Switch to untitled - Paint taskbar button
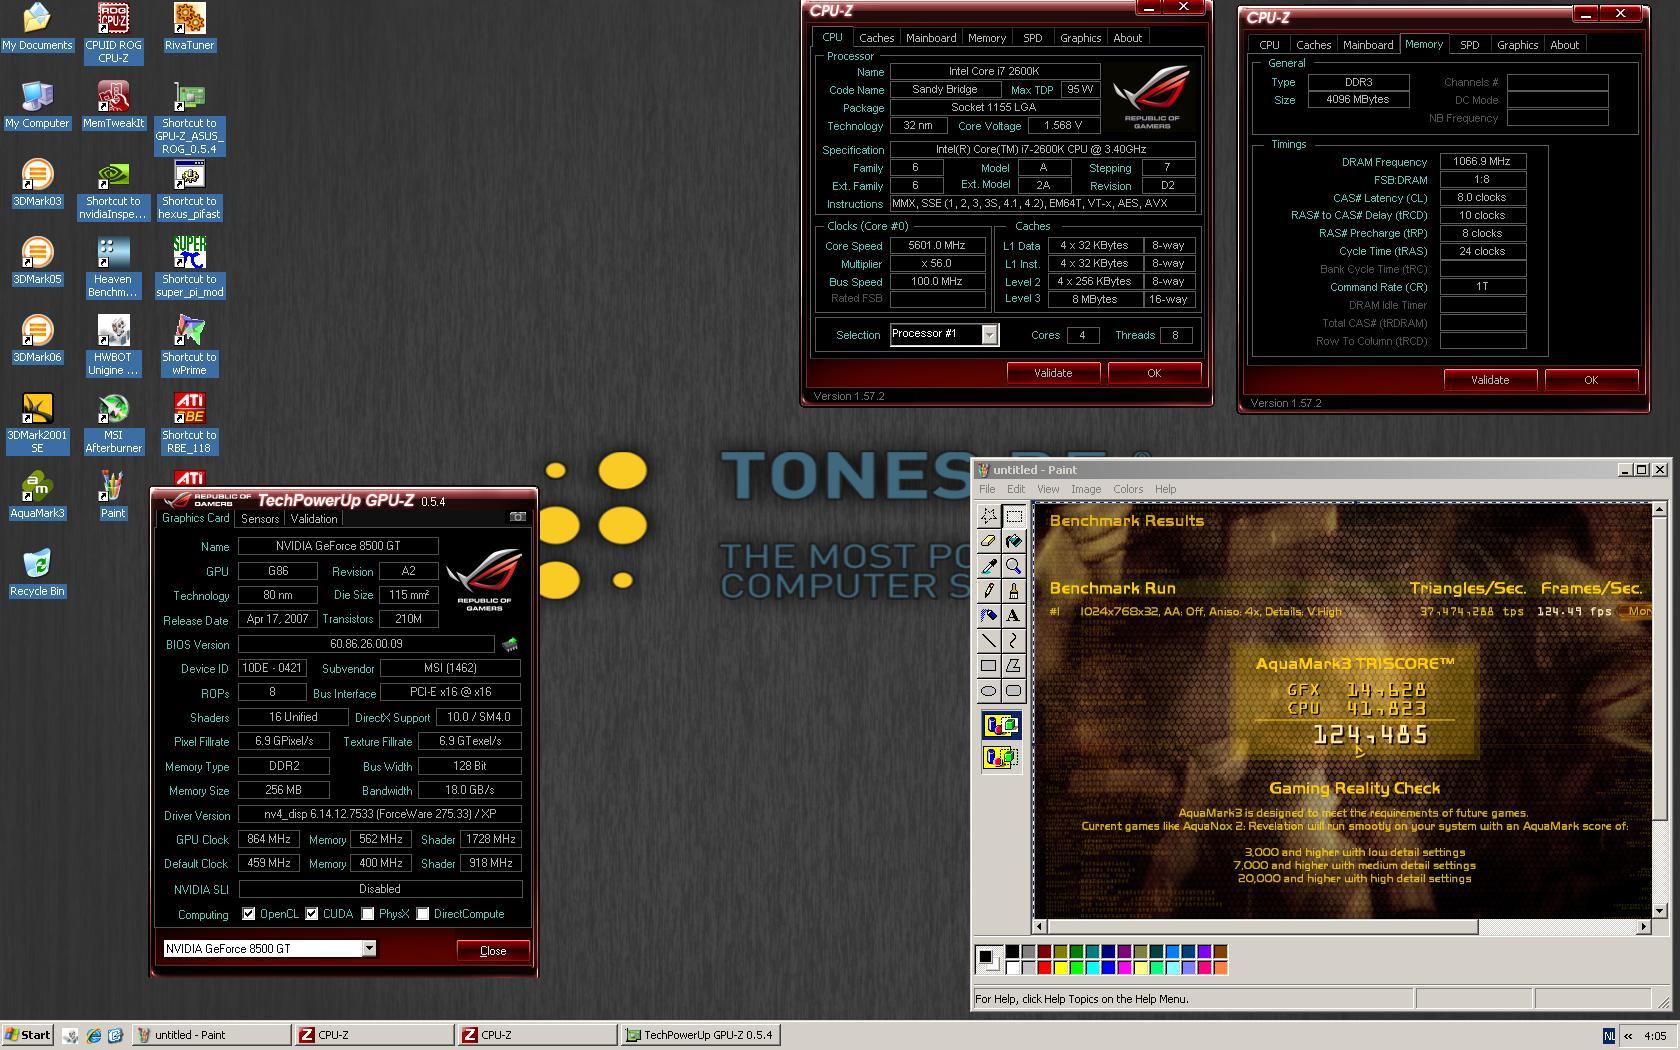 click(212, 1035)
